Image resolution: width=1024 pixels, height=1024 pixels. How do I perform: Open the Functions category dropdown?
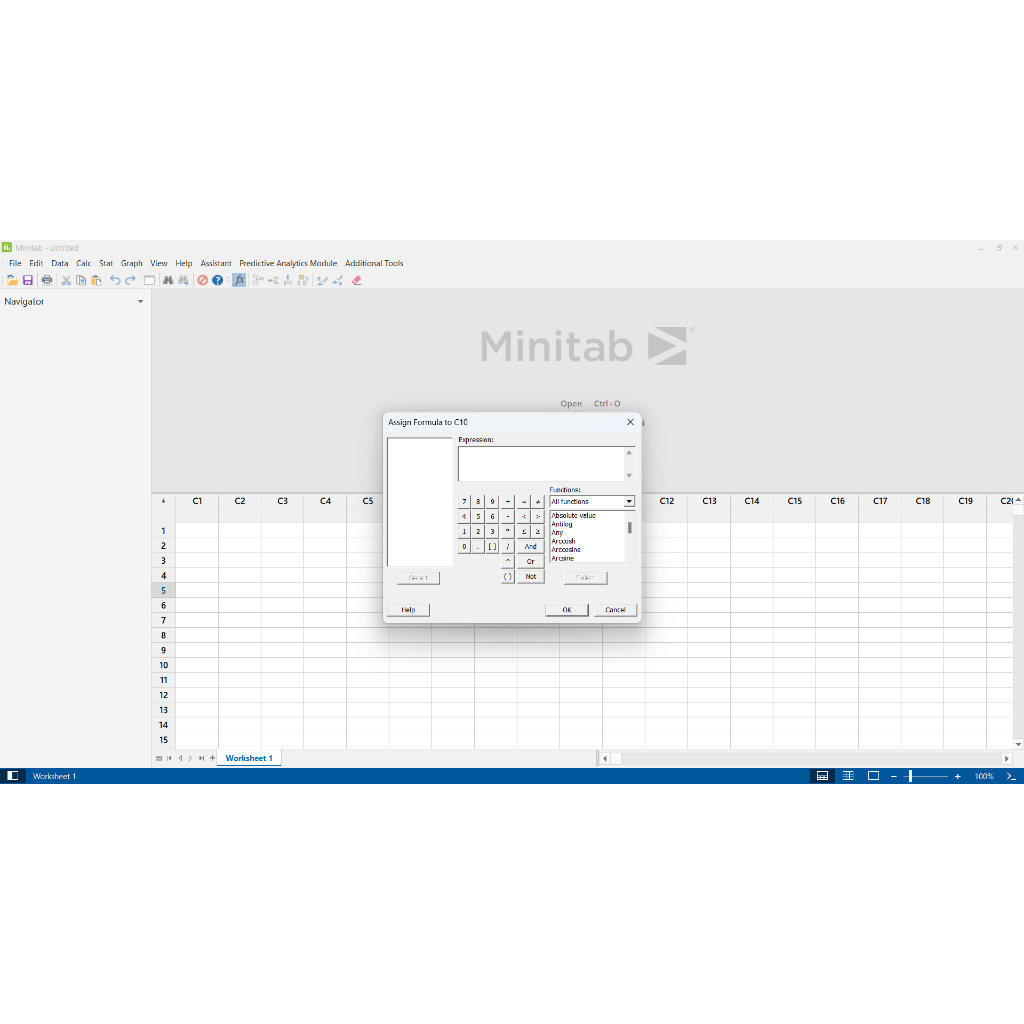click(x=629, y=502)
